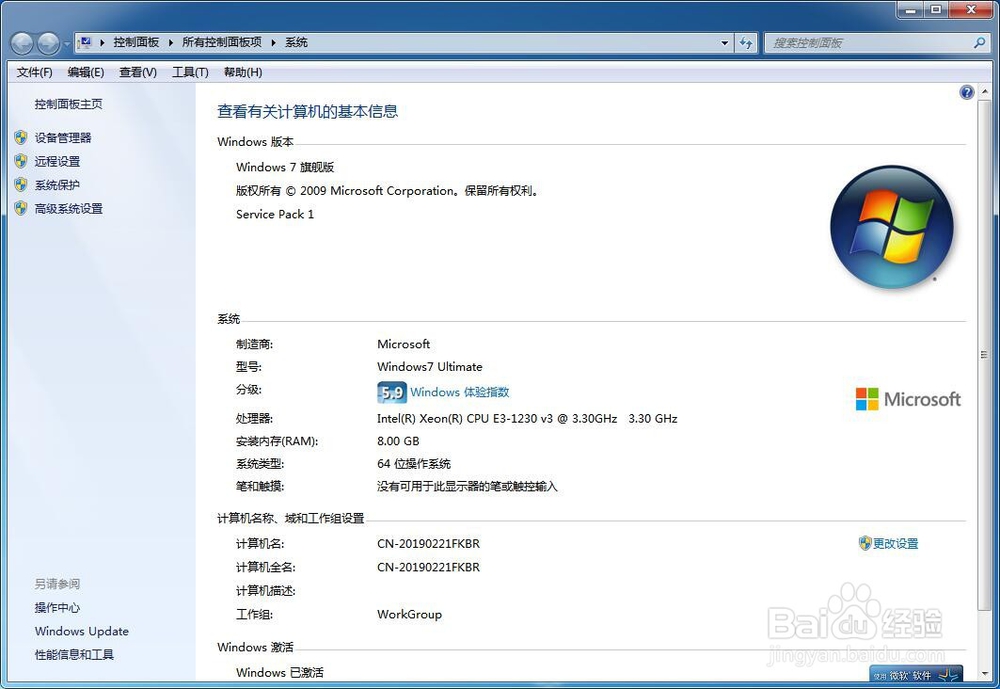Click shield icon next to 系统保护
Screen dimensions: 1000x689
[21, 184]
